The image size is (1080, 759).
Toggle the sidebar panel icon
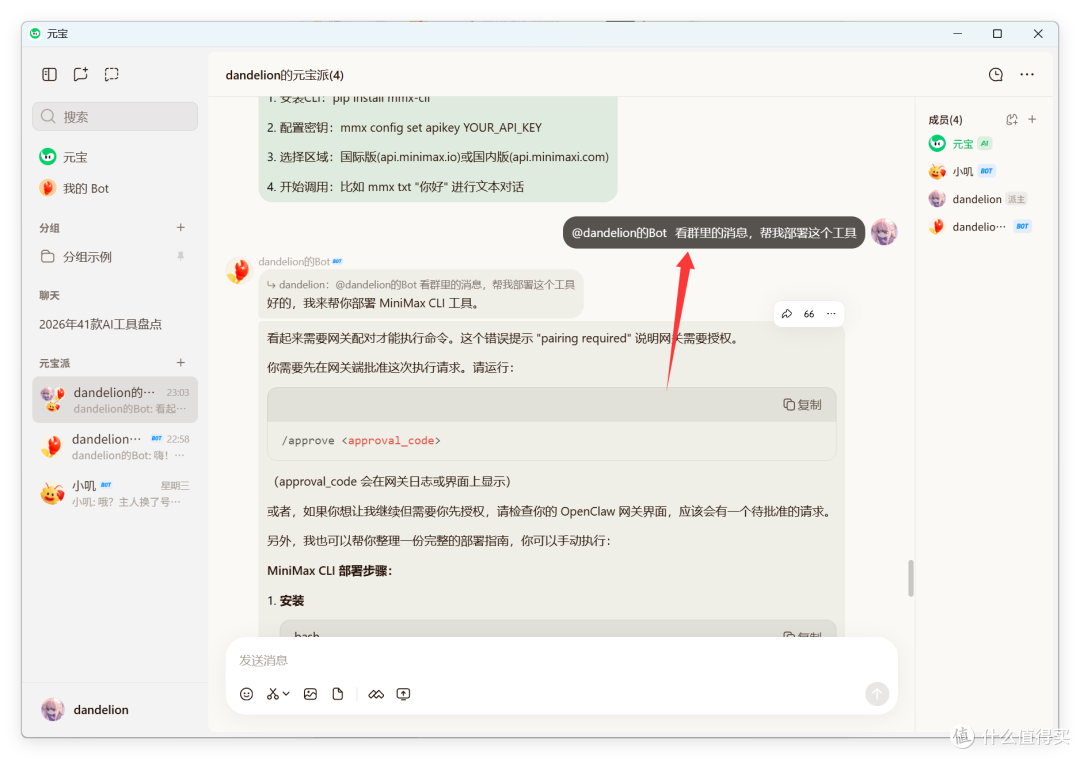click(49, 74)
